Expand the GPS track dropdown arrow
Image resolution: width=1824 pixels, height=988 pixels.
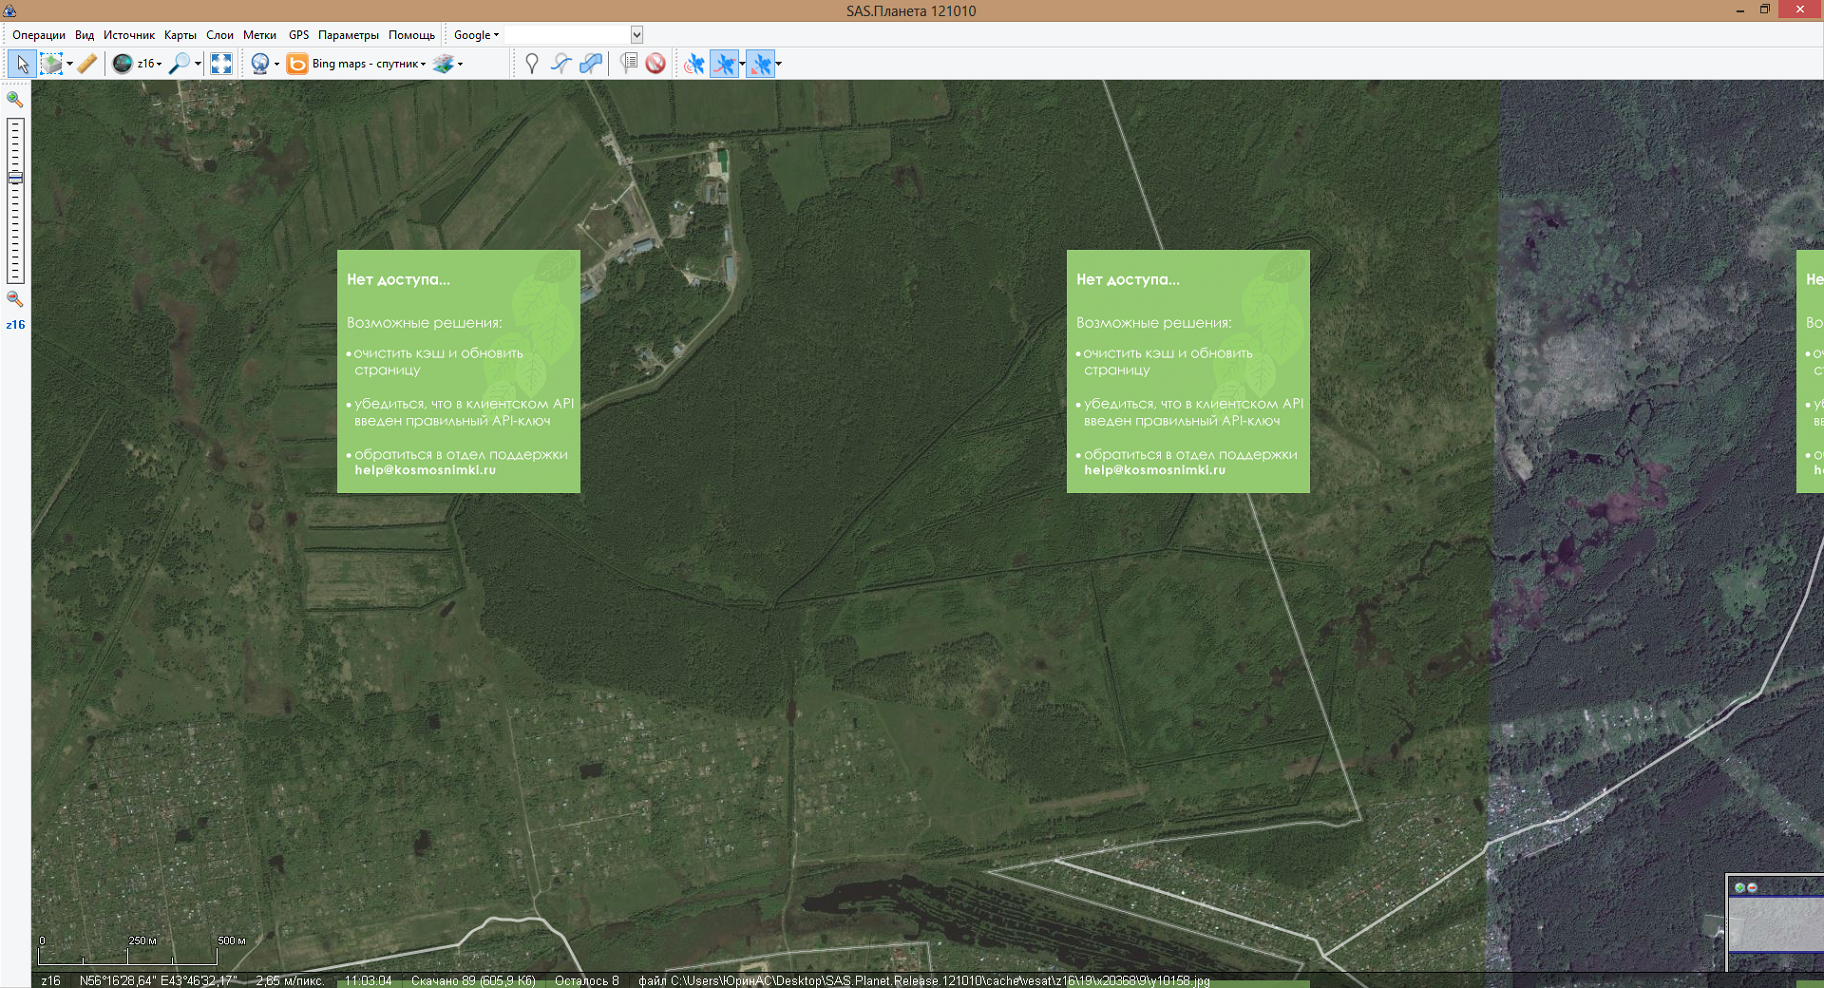click(x=742, y=64)
